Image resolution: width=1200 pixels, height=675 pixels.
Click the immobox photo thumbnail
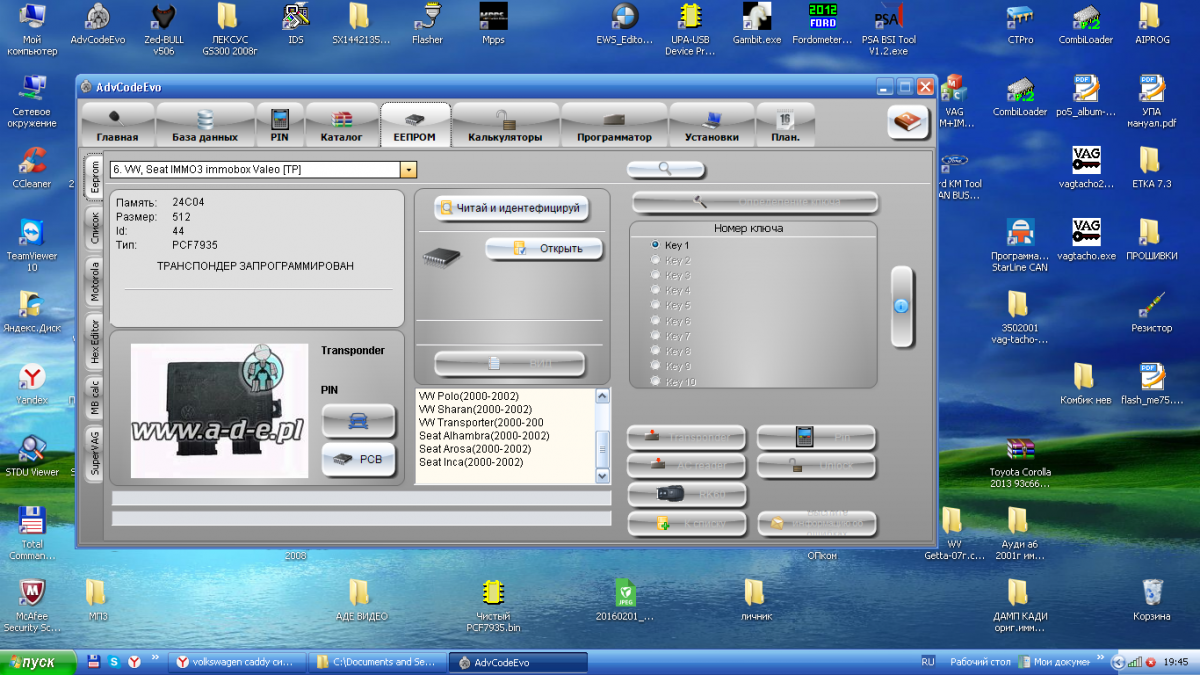pyautogui.click(x=220, y=410)
